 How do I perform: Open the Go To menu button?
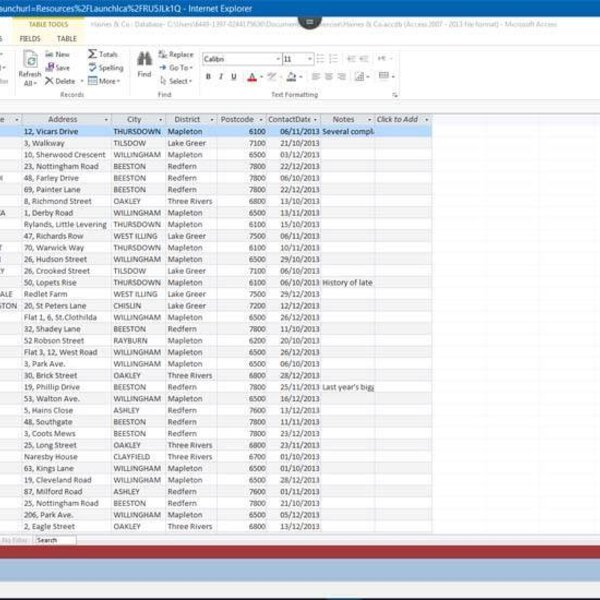point(178,68)
